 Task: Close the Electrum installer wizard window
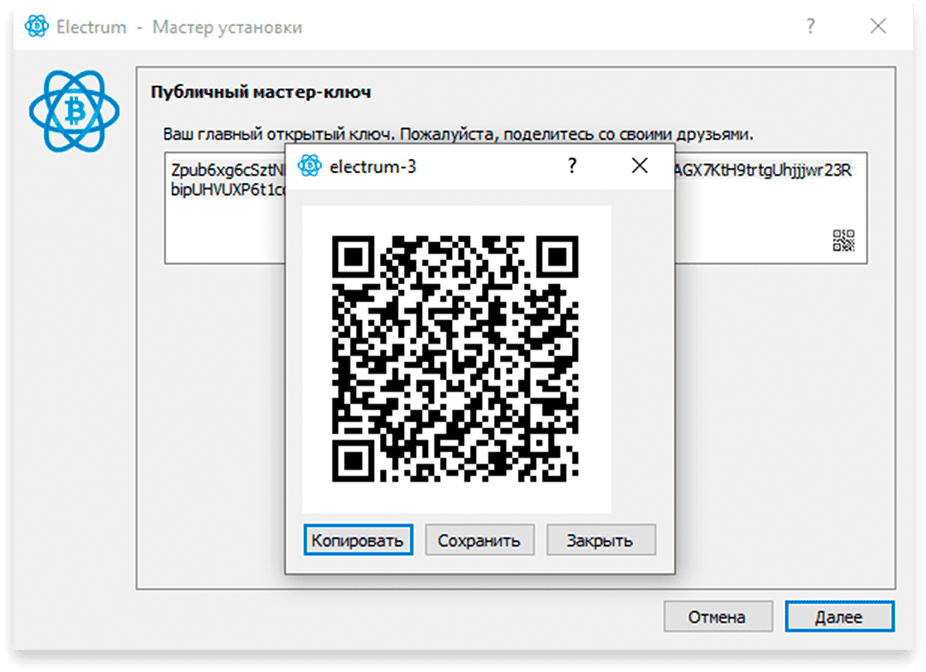click(878, 27)
